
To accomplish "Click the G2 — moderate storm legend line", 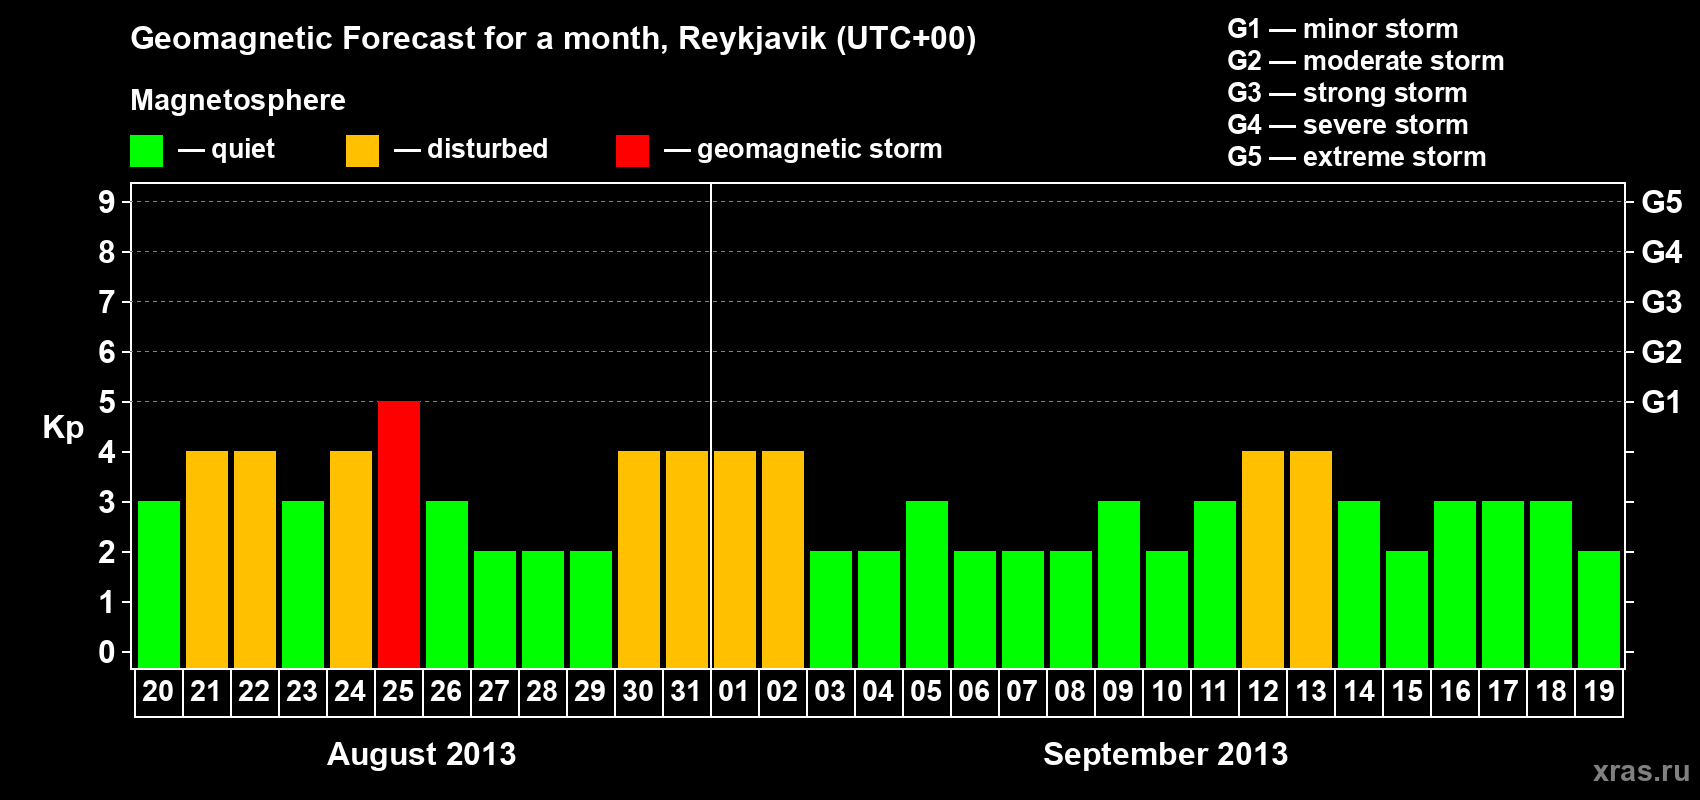I will 1366,61.
